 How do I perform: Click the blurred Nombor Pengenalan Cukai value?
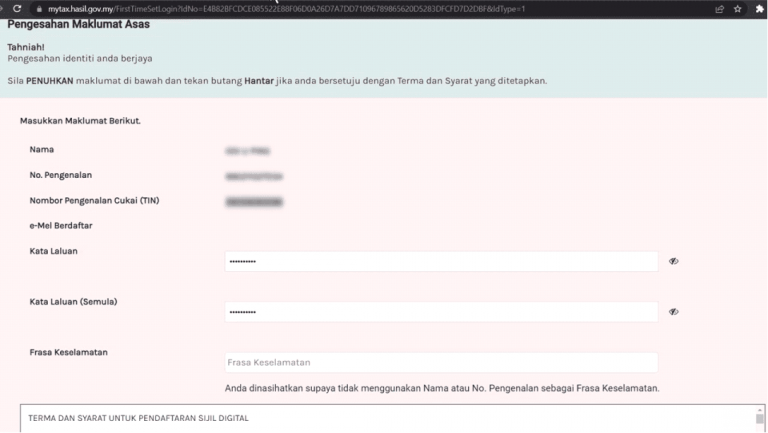click(254, 201)
